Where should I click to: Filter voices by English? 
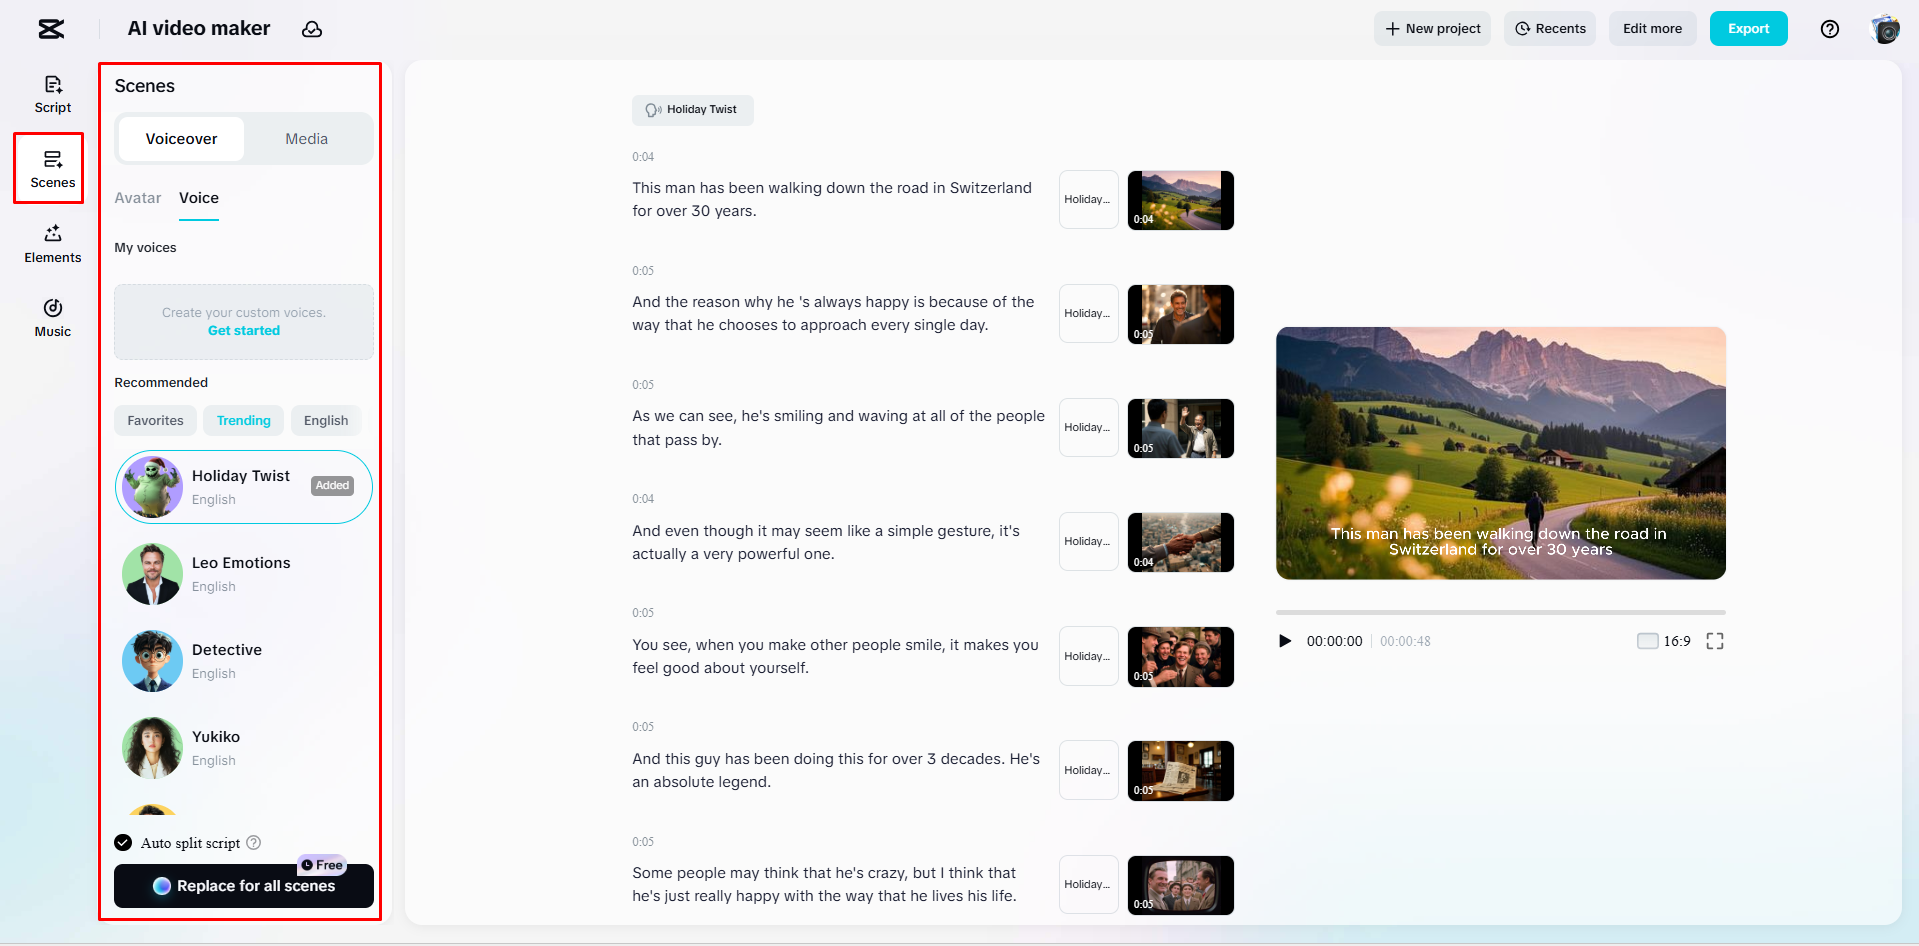(326, 421)
